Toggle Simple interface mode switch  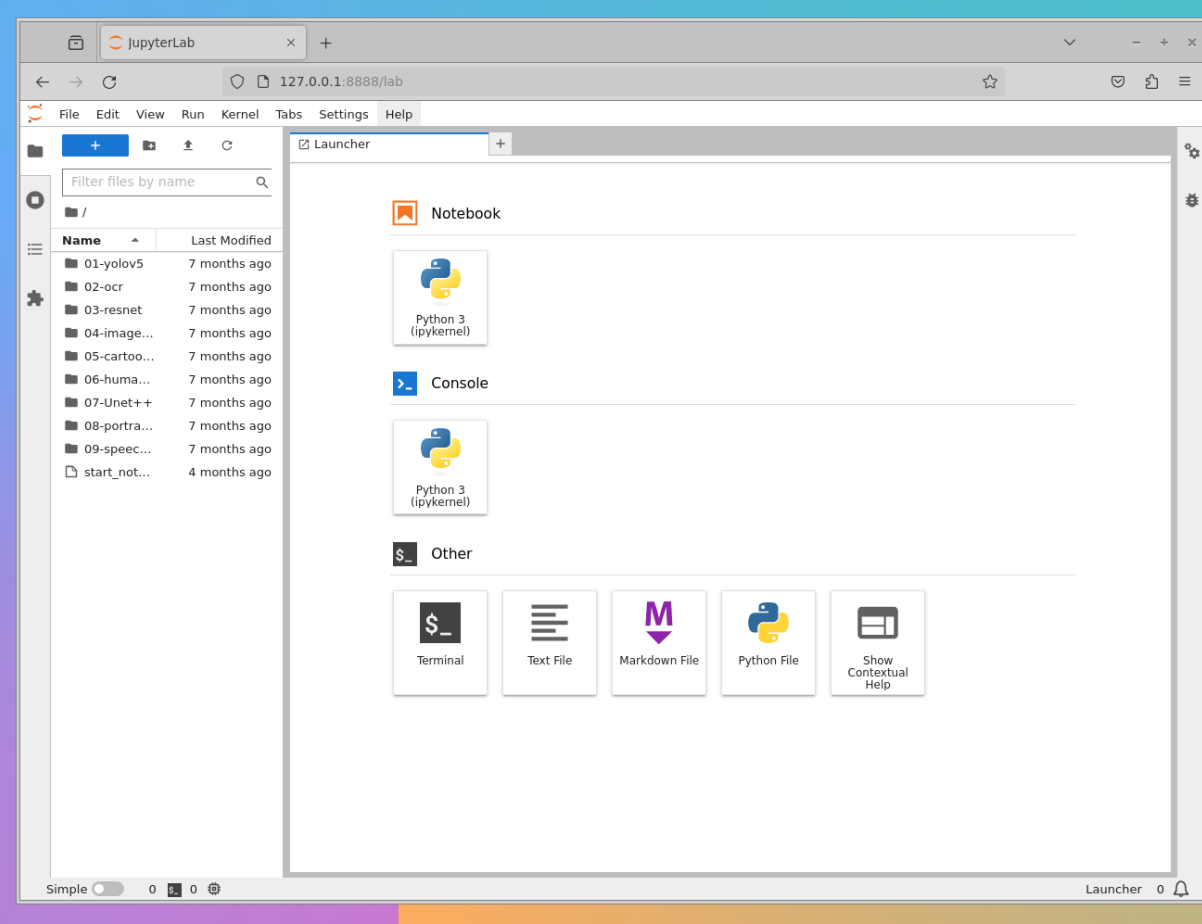click(107, 889)
